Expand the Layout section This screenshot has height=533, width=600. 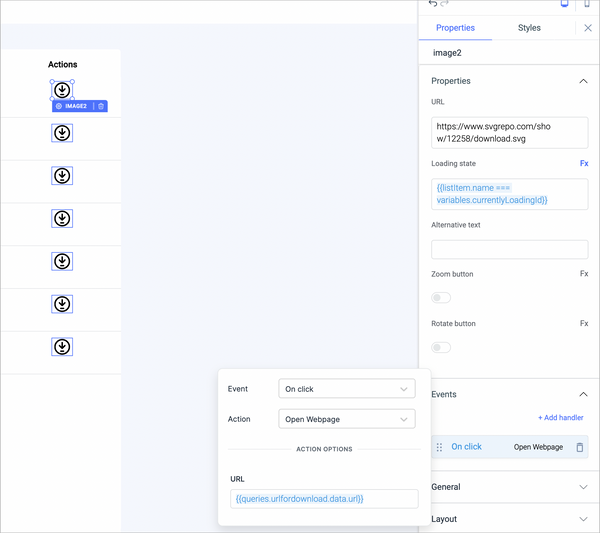(x=509, y=519)
